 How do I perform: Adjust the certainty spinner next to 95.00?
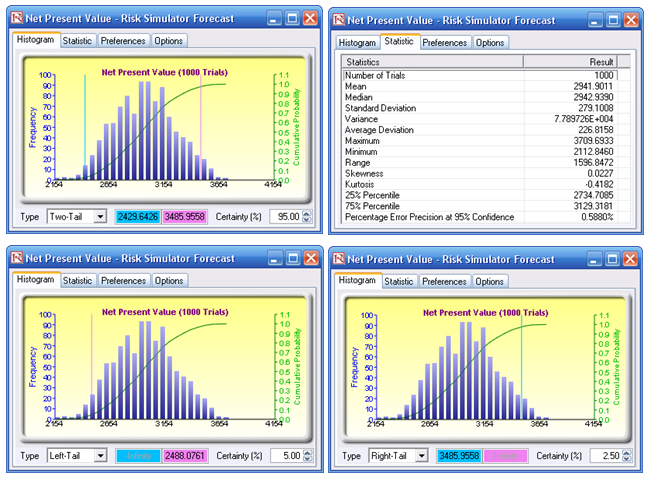click(x=307, y=216)
